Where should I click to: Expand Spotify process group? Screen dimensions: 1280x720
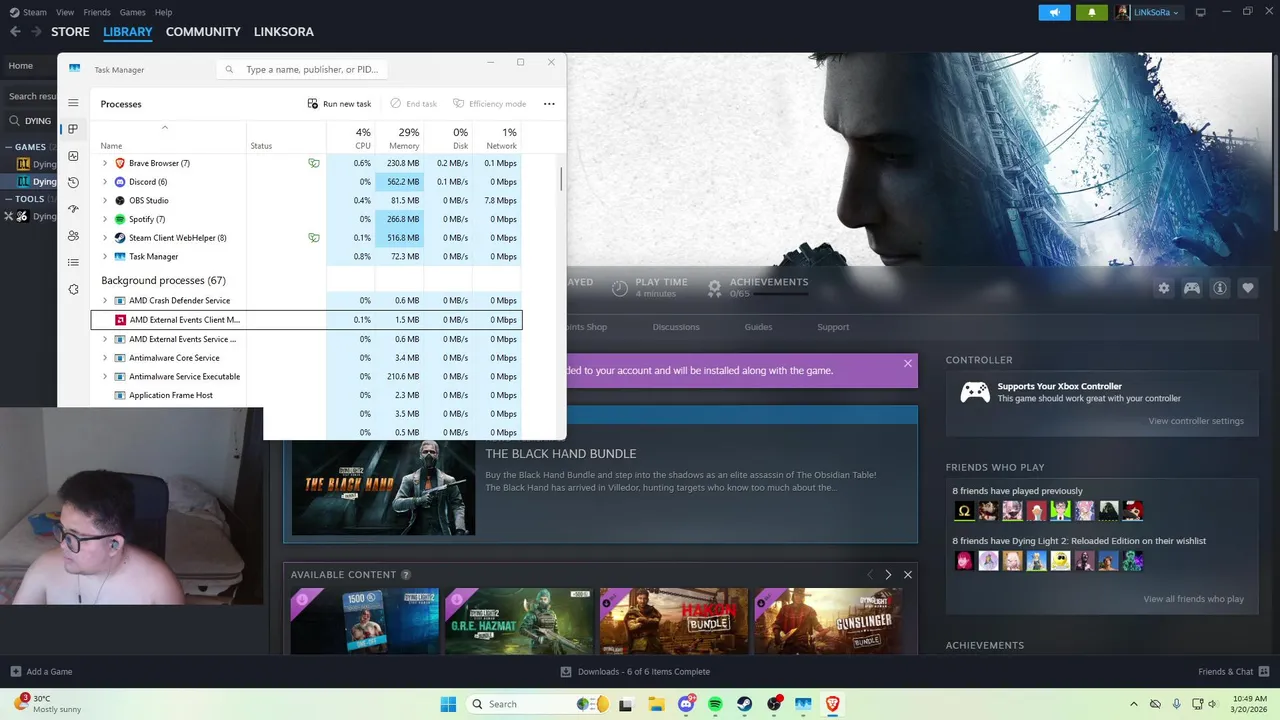[x=105, y=219]
